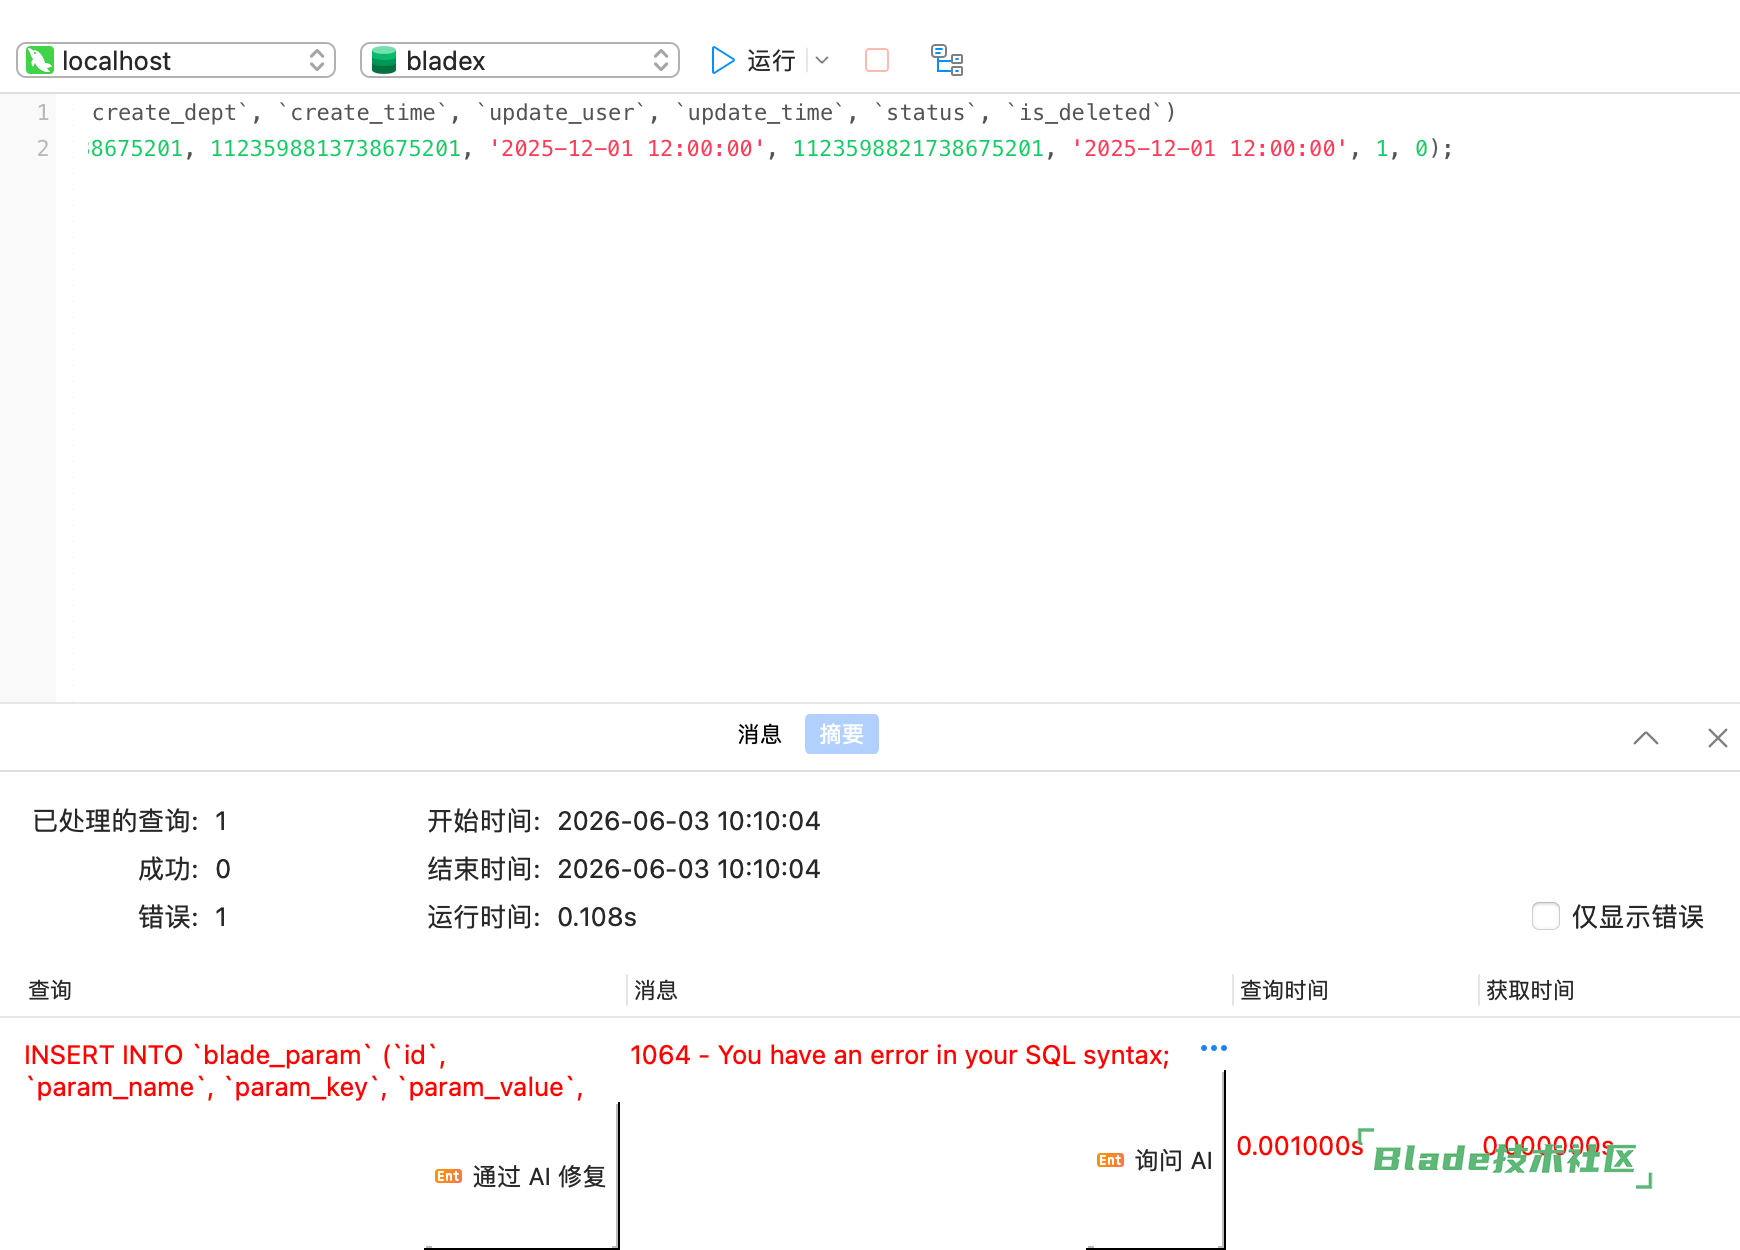1740x1250 pixels.
Task: Collapse the results panel with chevron
Action: point(1646,738)
